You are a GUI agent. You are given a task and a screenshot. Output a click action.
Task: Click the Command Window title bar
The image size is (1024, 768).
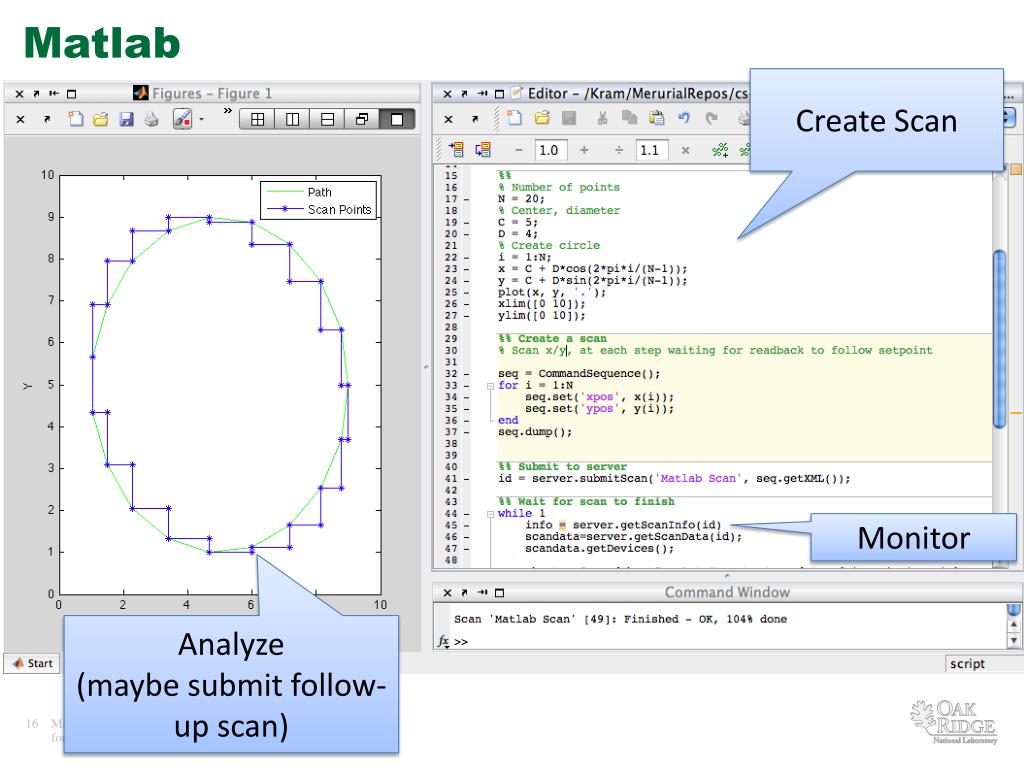(x=727, y=593)
